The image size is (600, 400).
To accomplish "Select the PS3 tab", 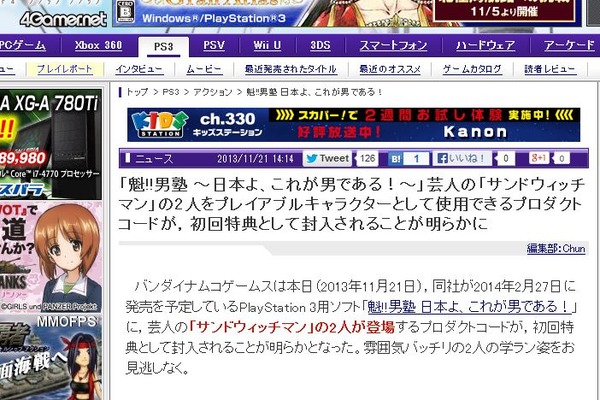I will pyautogui.click(x=163, y=47).
